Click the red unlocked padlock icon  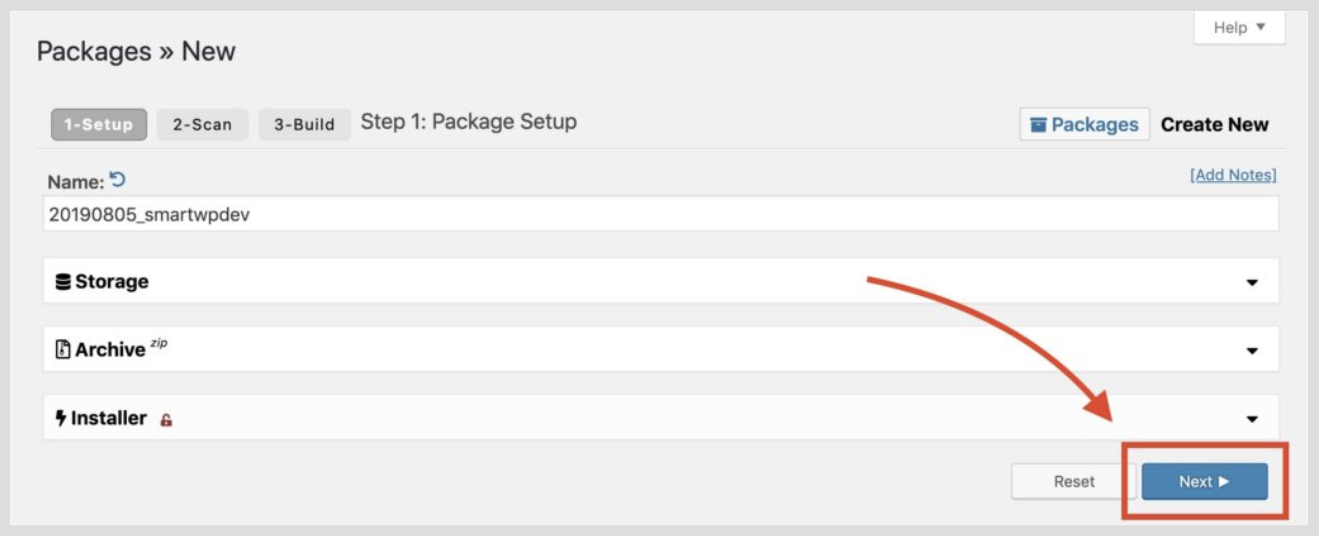coord(166,420)
